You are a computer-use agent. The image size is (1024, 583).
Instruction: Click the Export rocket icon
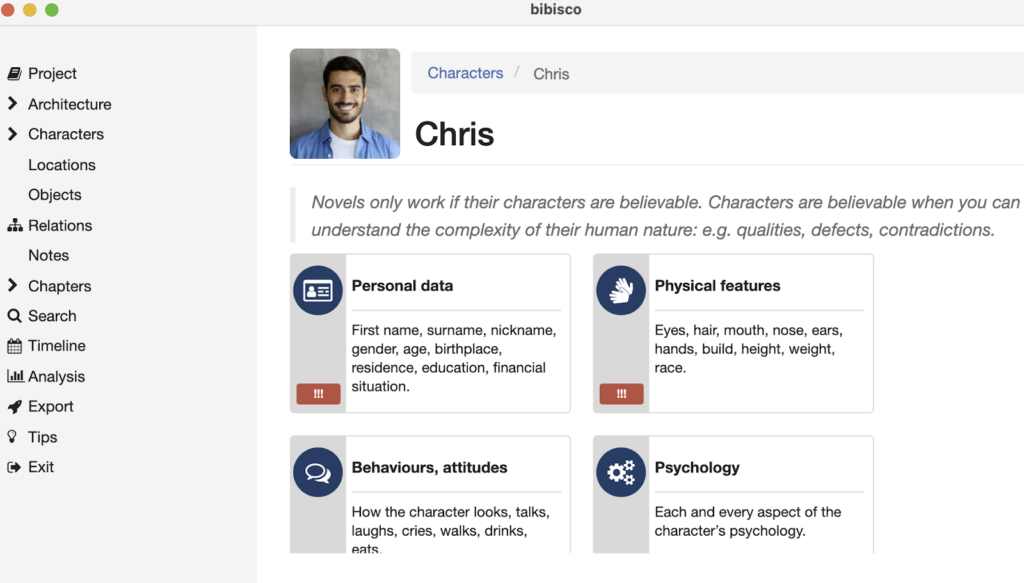[14, 407]
